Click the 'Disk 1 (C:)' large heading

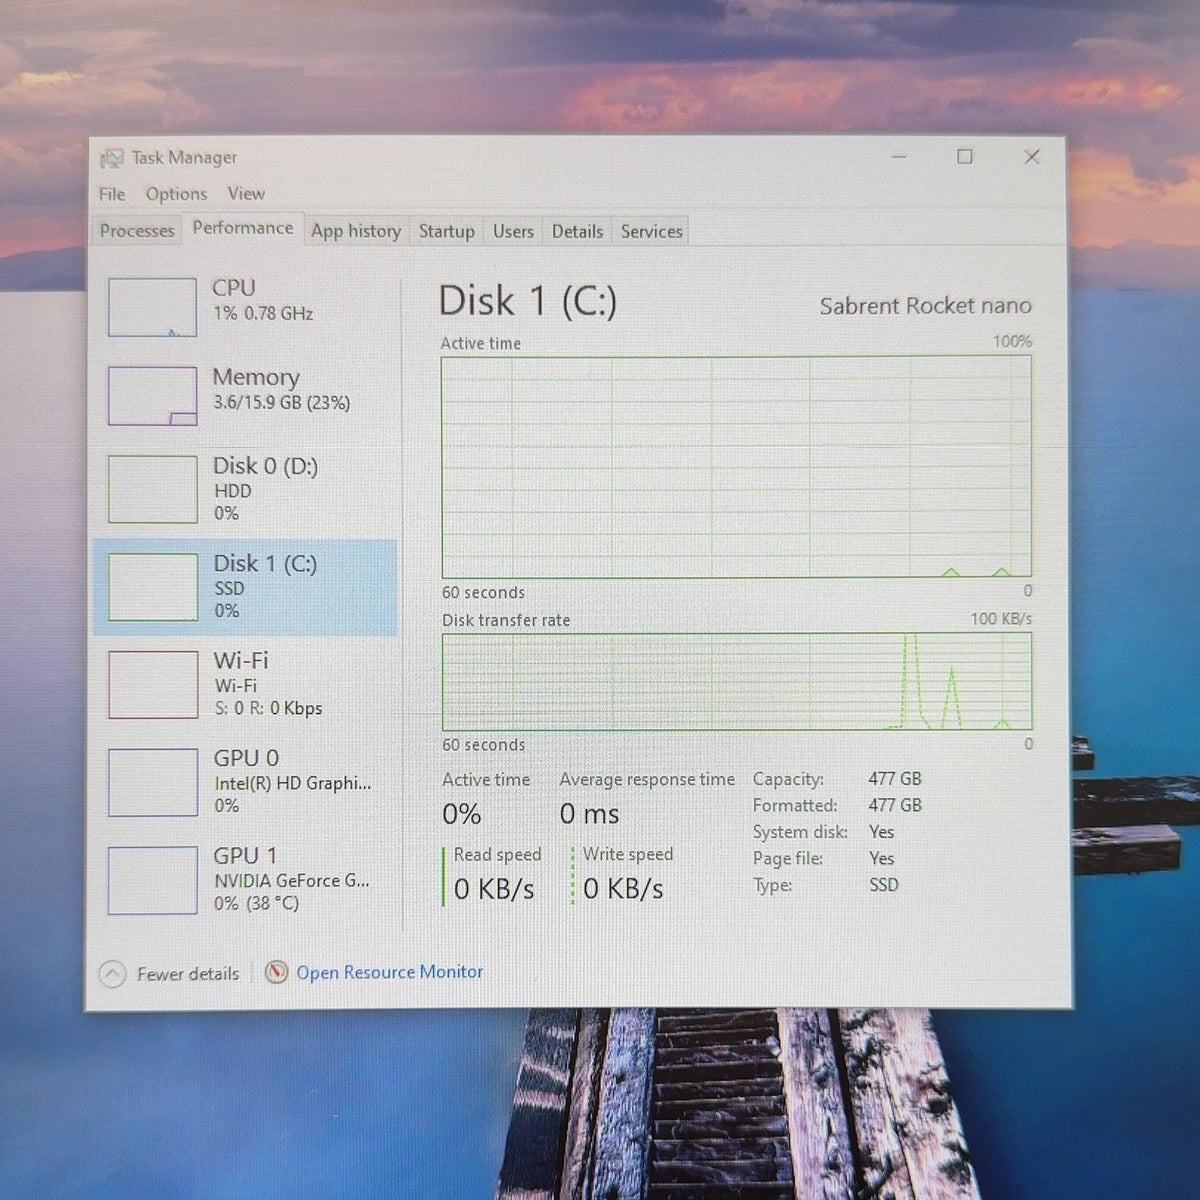pyautogui.click(x=528, y=301)
